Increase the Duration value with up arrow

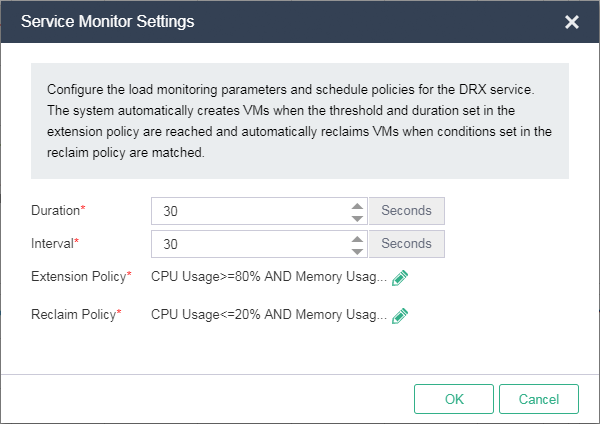click(x=357, y=206)
